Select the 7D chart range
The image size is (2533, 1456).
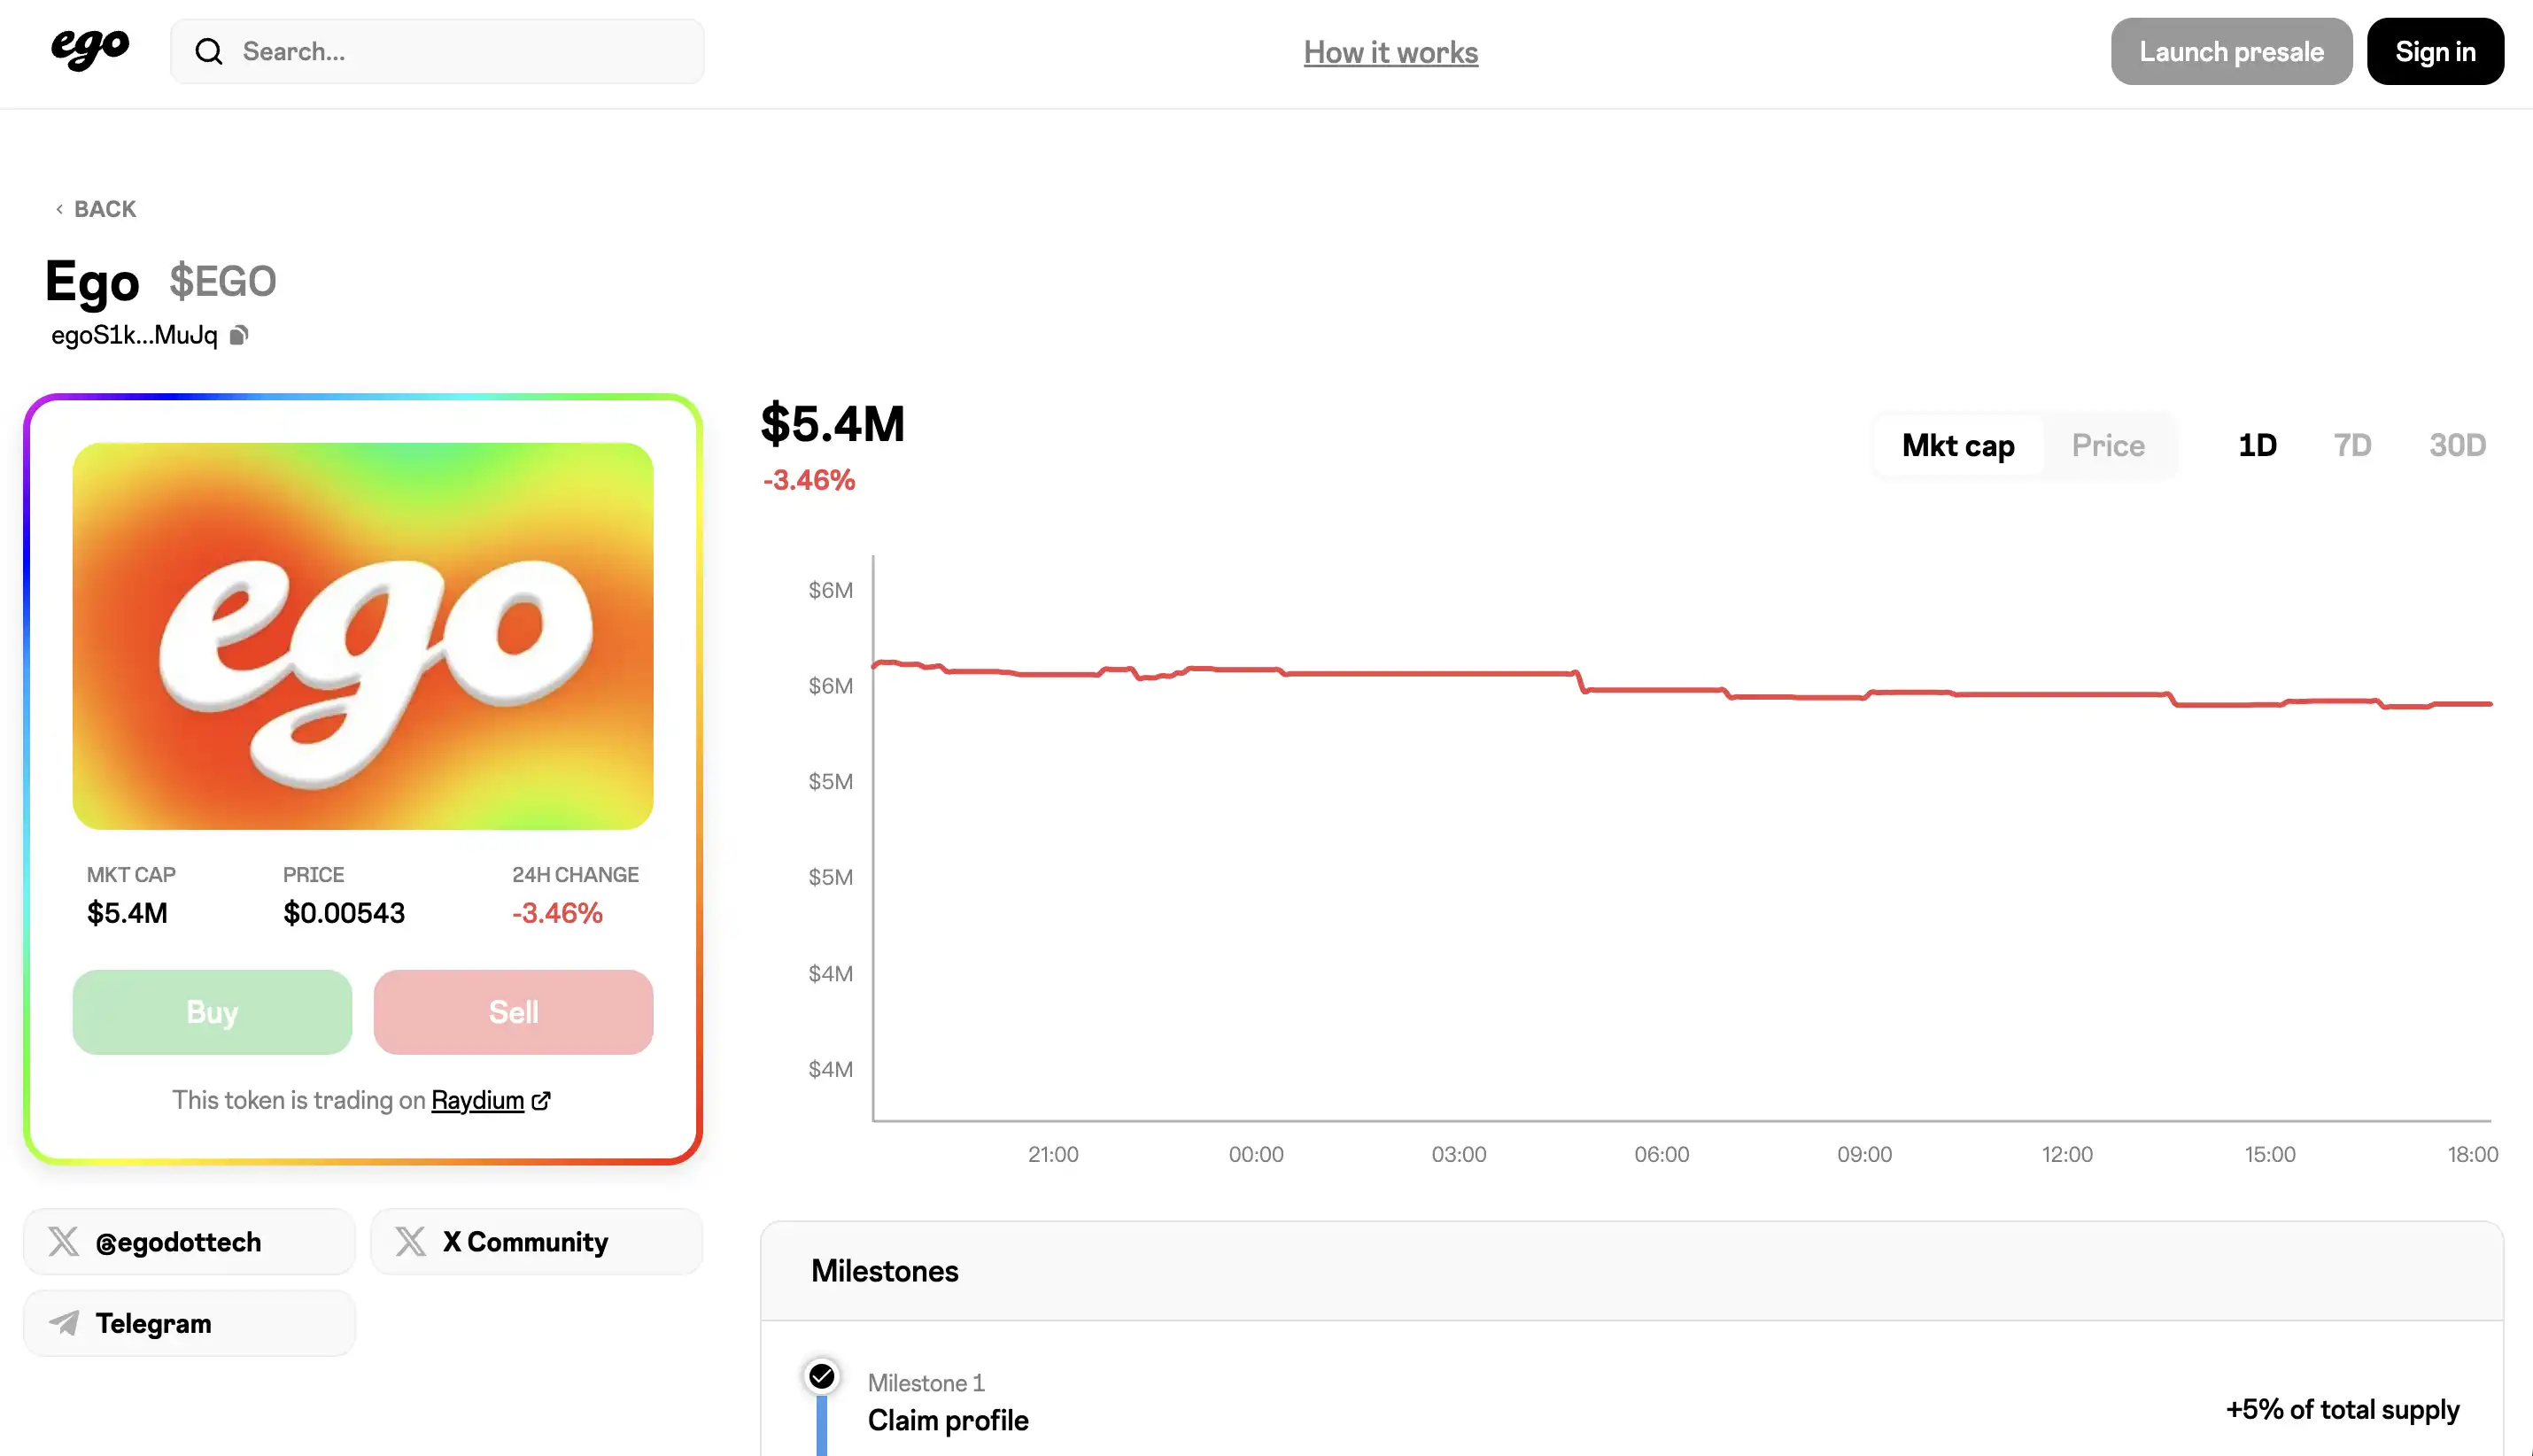[2352, 446]
